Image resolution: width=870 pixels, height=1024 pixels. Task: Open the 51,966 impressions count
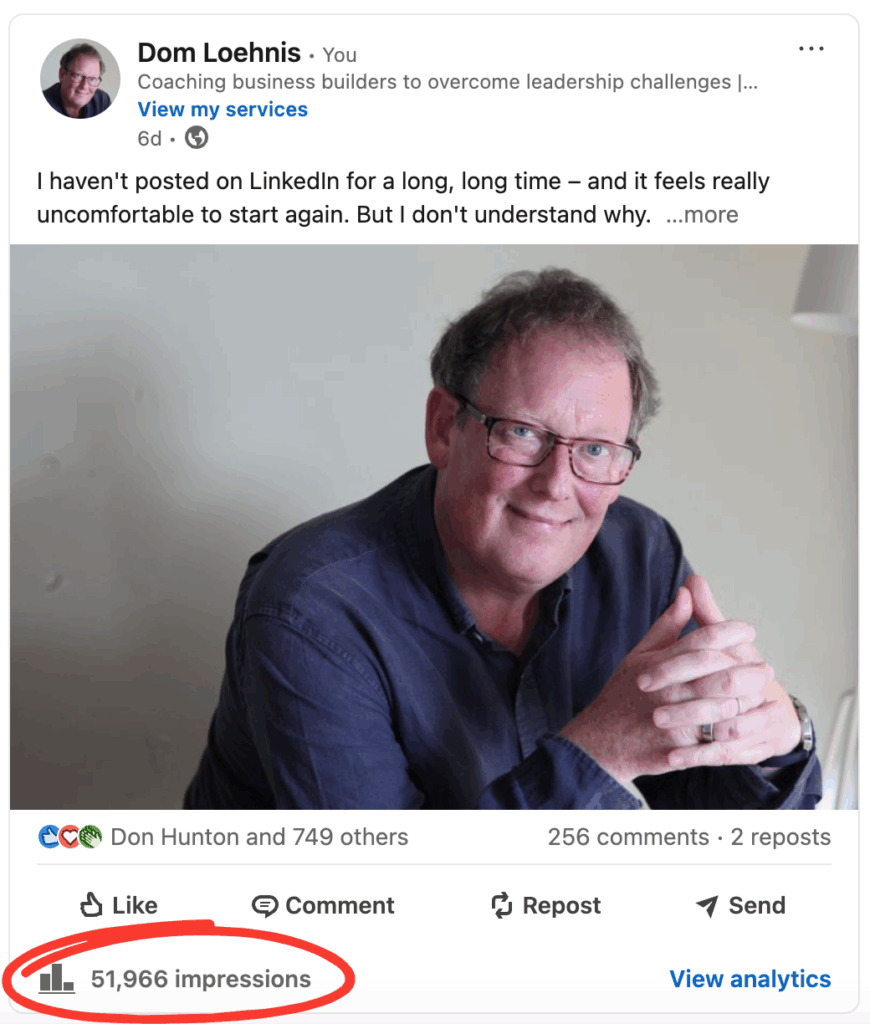pyautogui.click(x=201, y=979)
